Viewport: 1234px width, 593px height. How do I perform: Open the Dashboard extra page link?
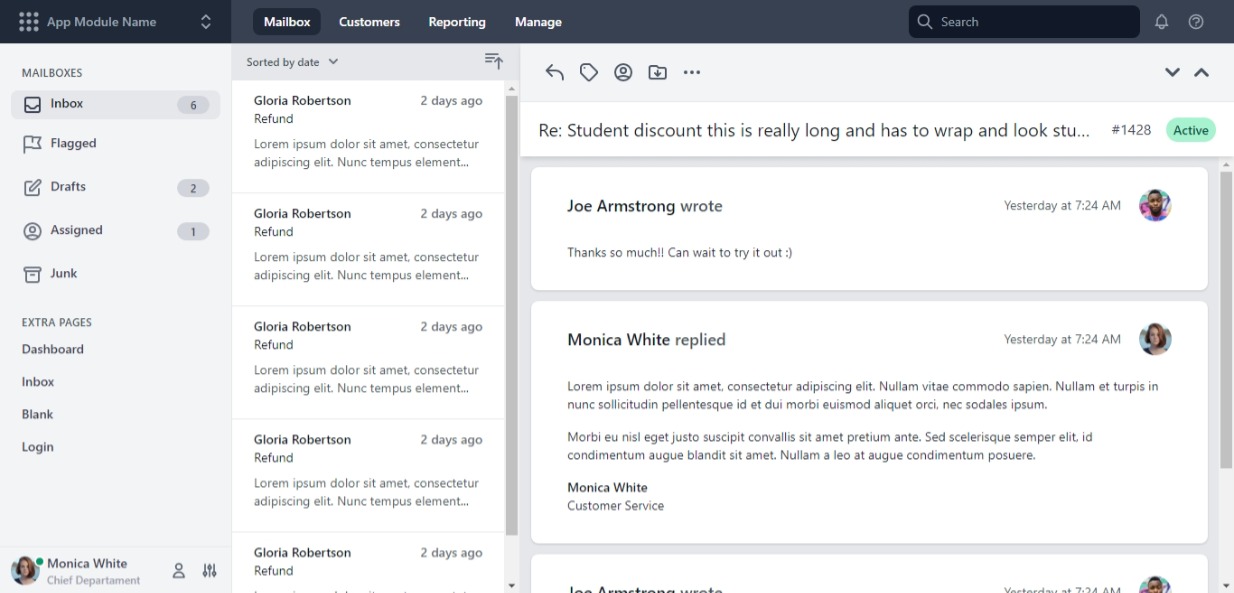pyautogui.click(x=53, y=349)
